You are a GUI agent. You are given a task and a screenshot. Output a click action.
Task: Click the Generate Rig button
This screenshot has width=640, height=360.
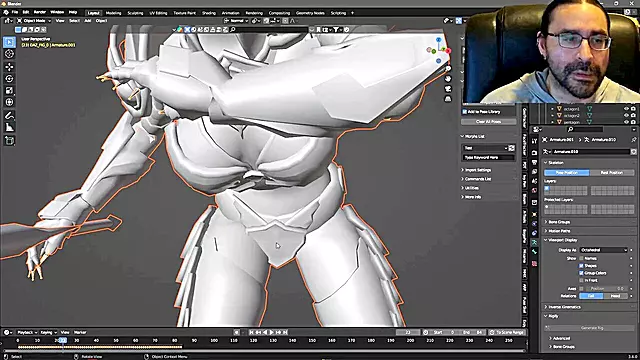[x=591, y=328]
